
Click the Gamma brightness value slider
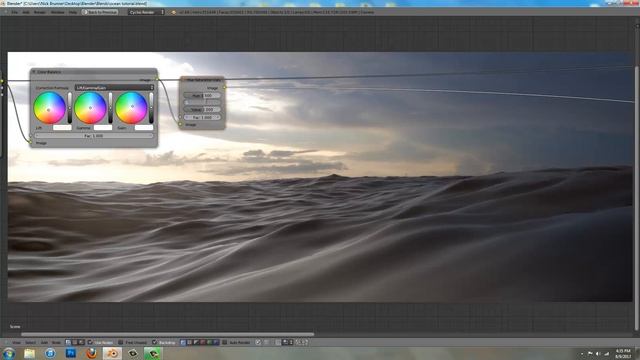click(110, 108)
